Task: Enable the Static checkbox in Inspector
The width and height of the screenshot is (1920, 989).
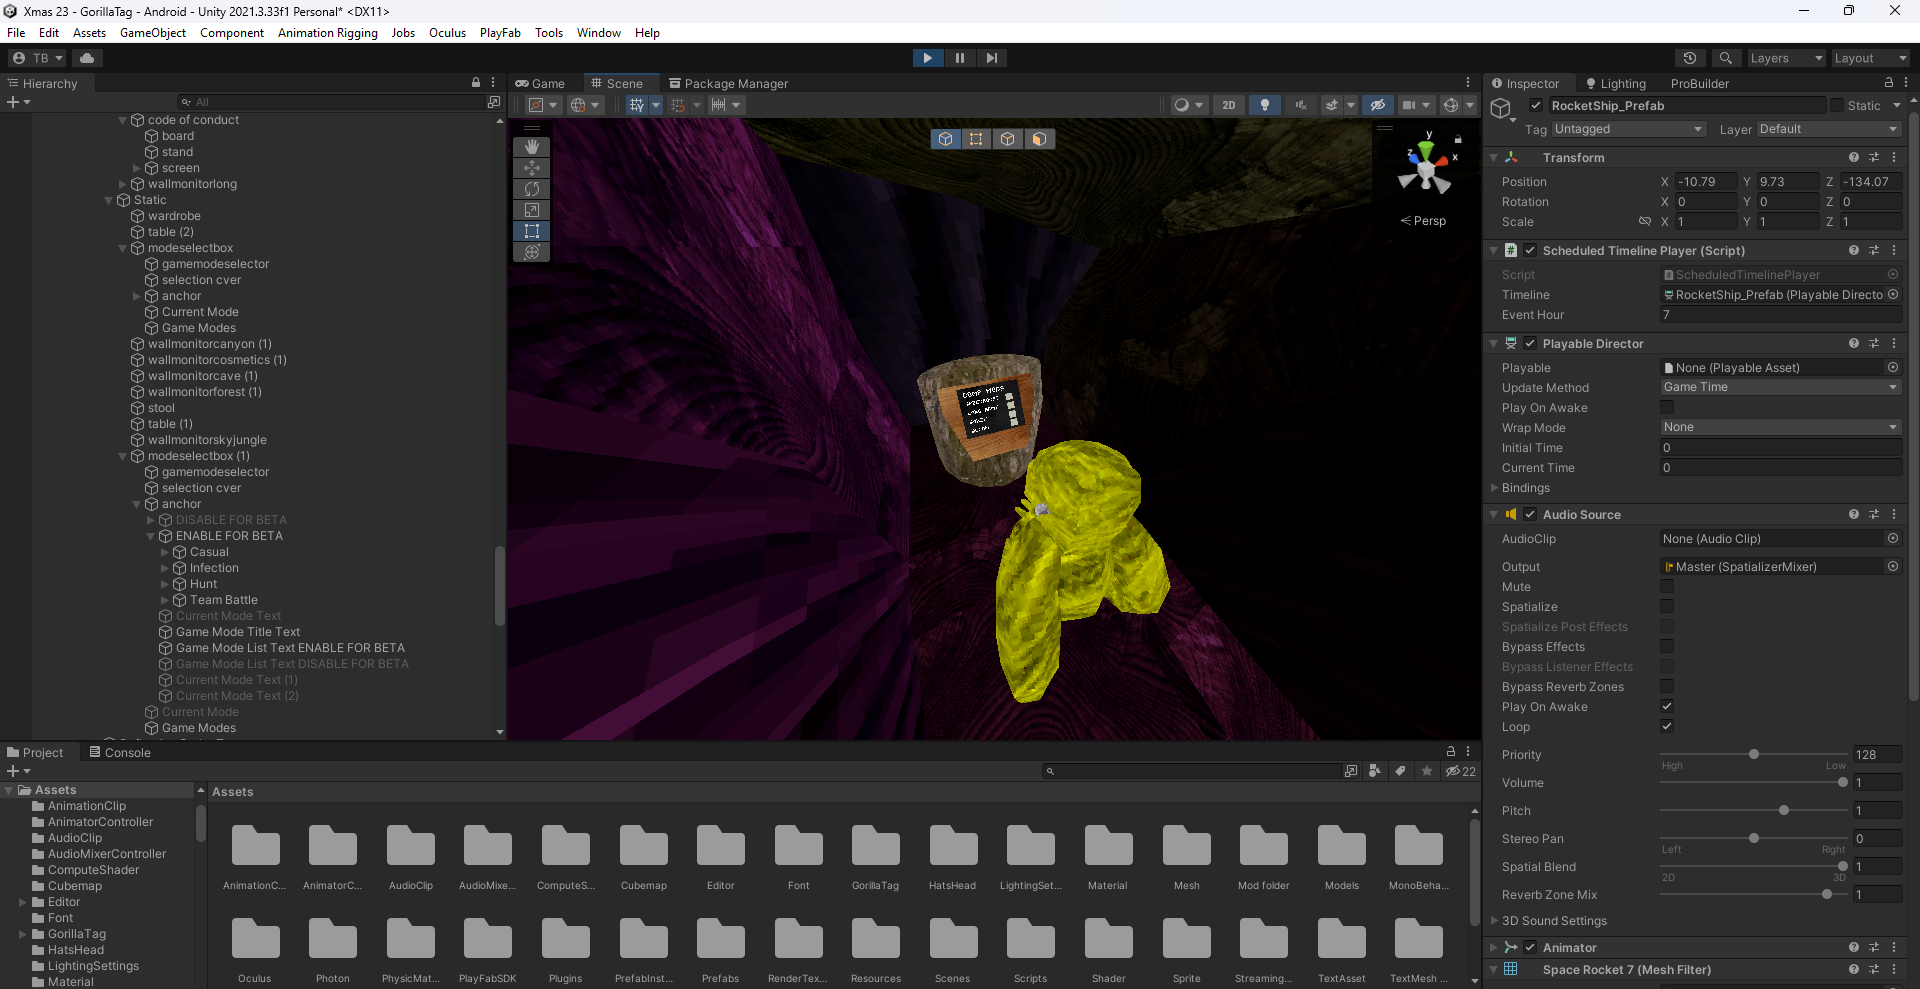Action: [x=1837, y=105]
